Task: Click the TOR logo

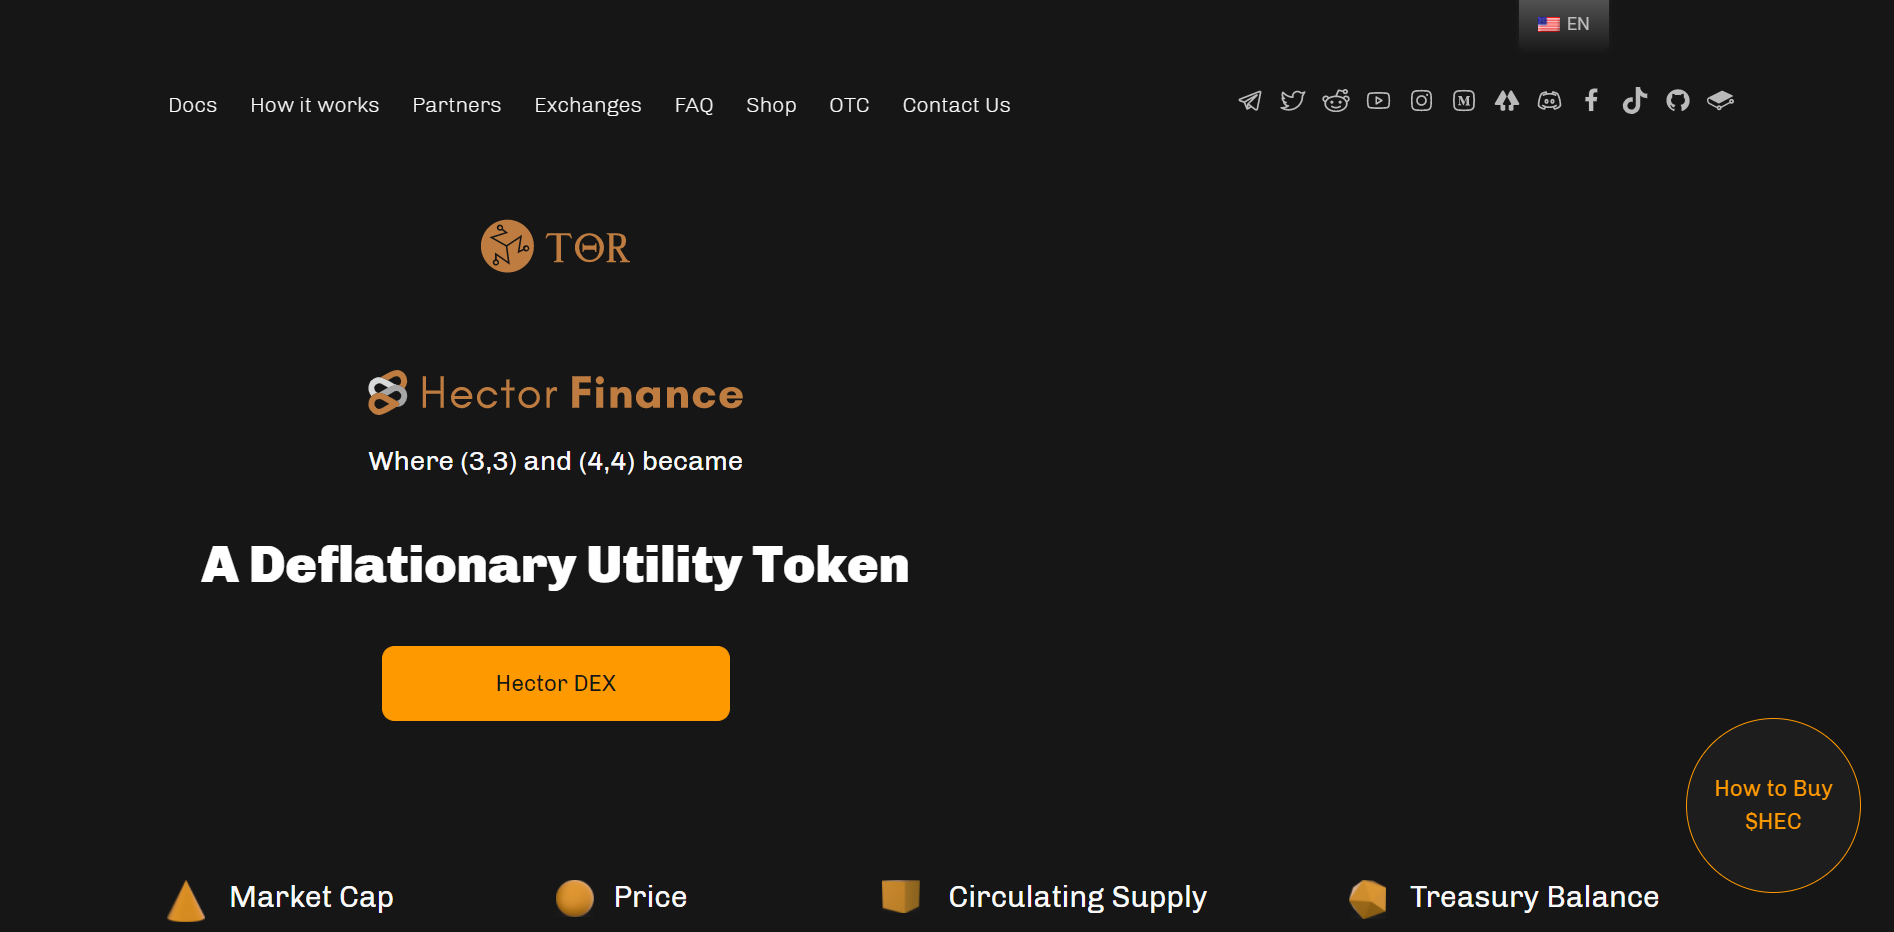Action: pyautogui.click(x=556, y=247)
